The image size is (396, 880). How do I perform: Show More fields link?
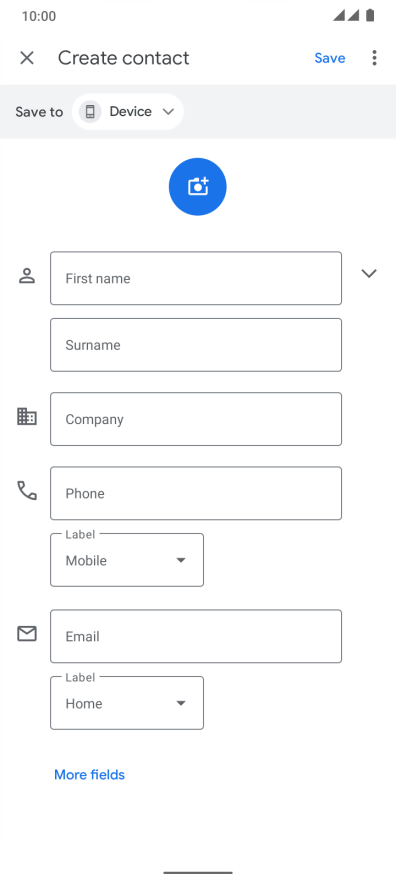coord(89,774)
